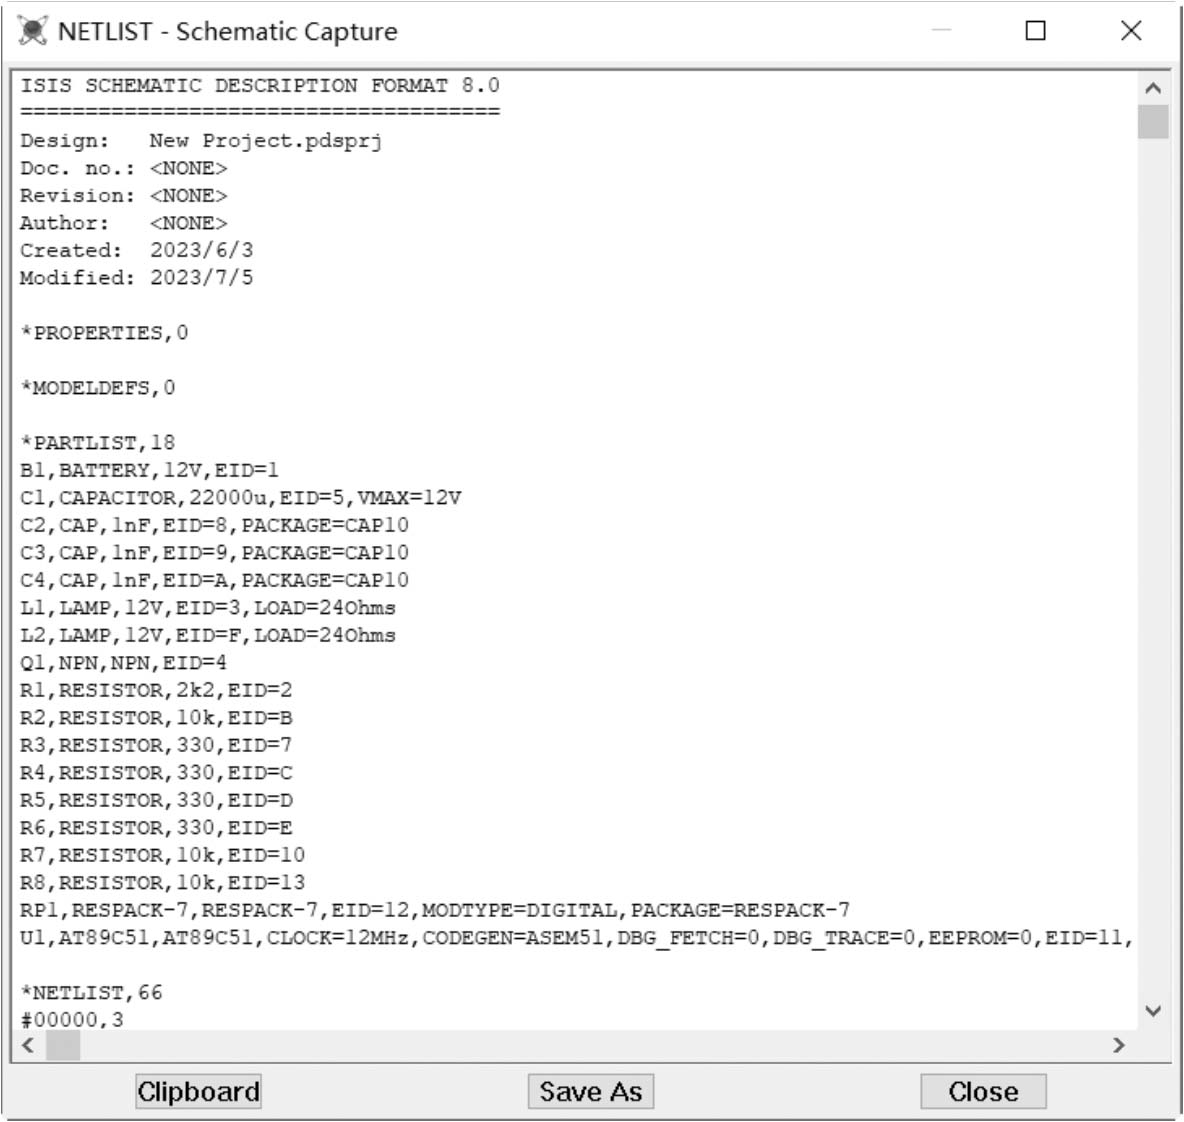
Task: Click the vertical scrollbar down arrow
Action: pos(1153,1011)
